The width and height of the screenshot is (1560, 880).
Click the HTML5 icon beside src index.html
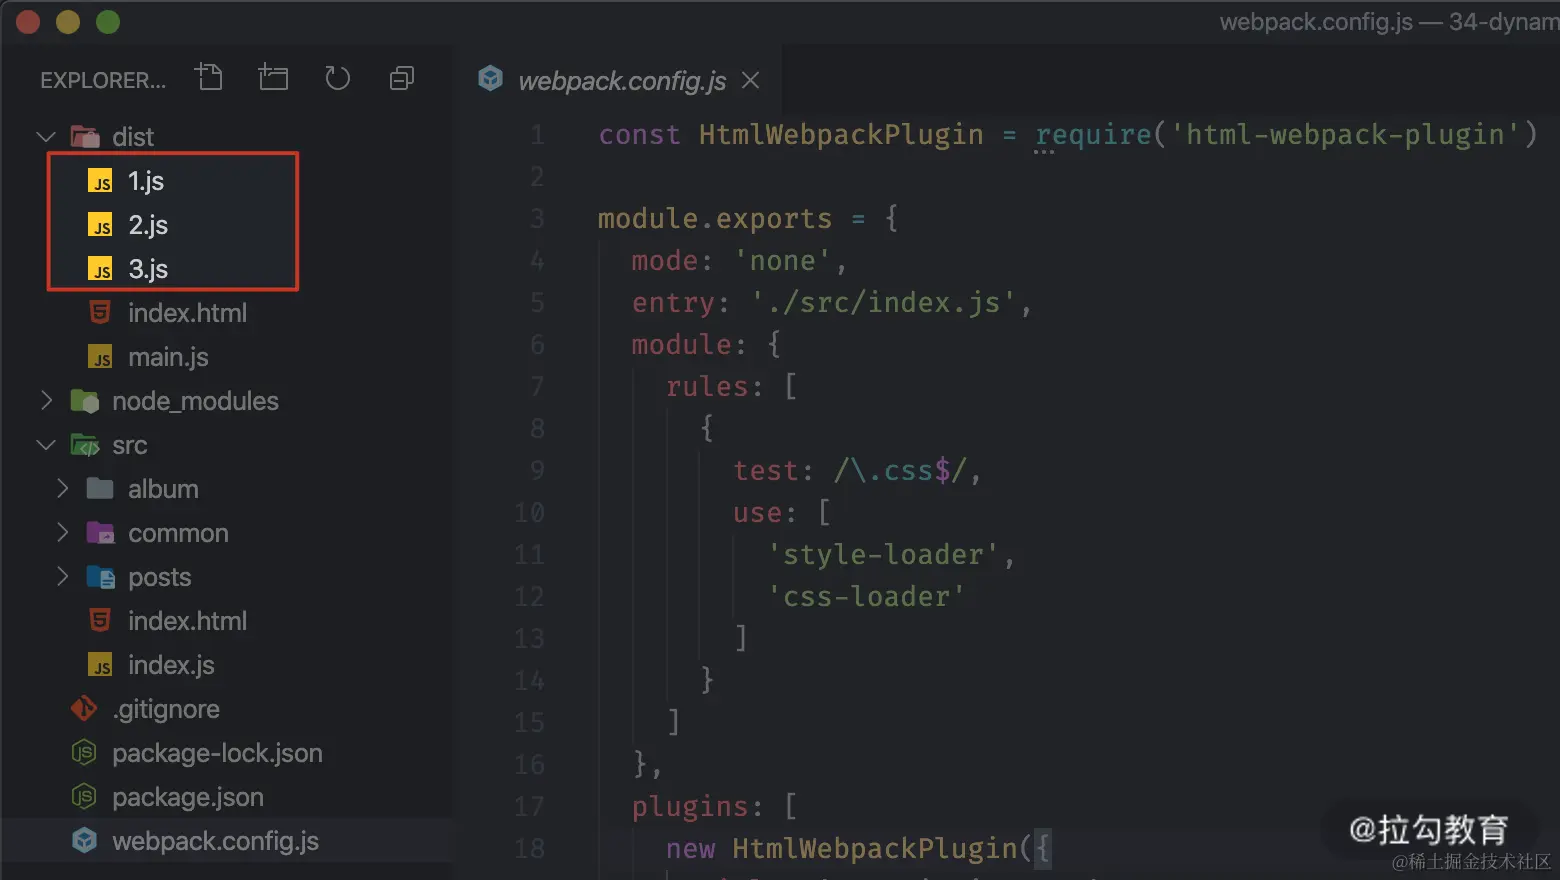[100, 621]
